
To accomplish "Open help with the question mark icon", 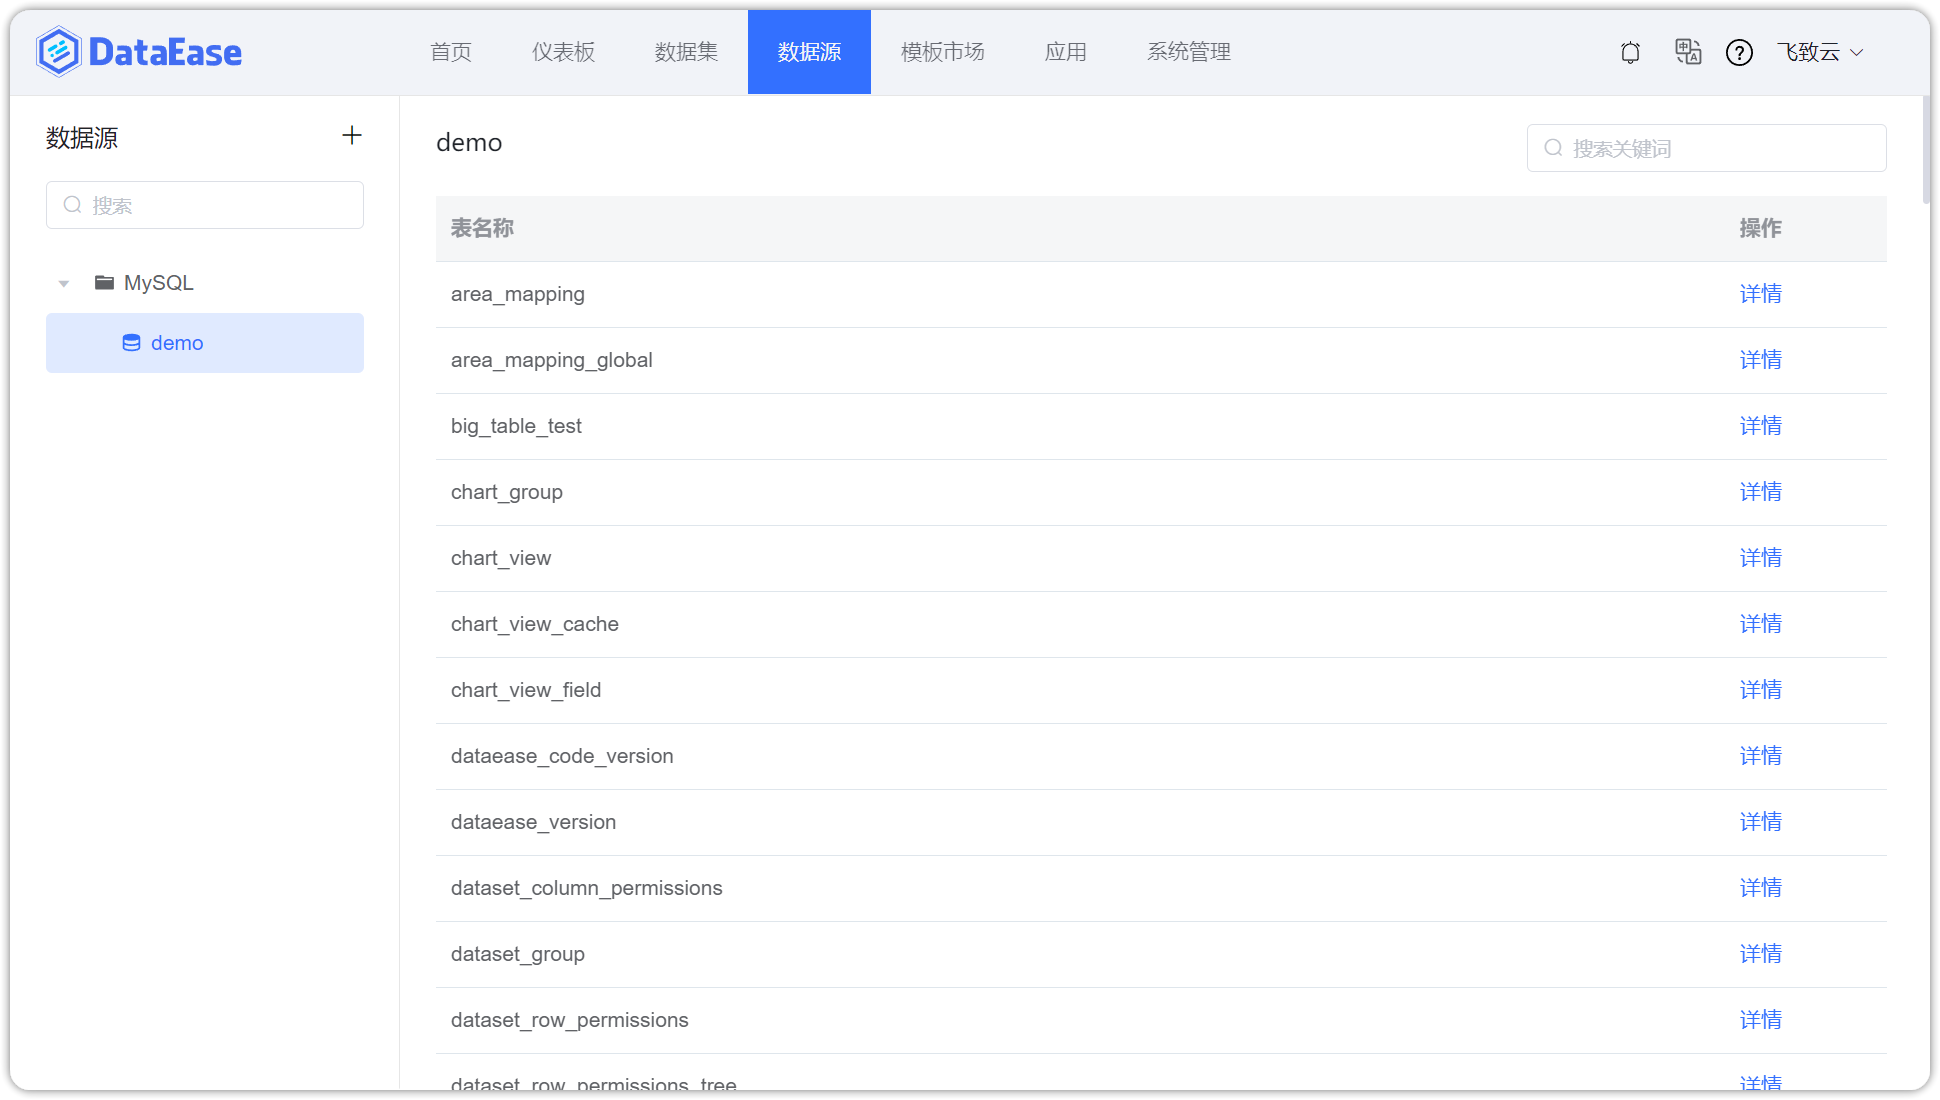I will click(x=1740, y=52).
